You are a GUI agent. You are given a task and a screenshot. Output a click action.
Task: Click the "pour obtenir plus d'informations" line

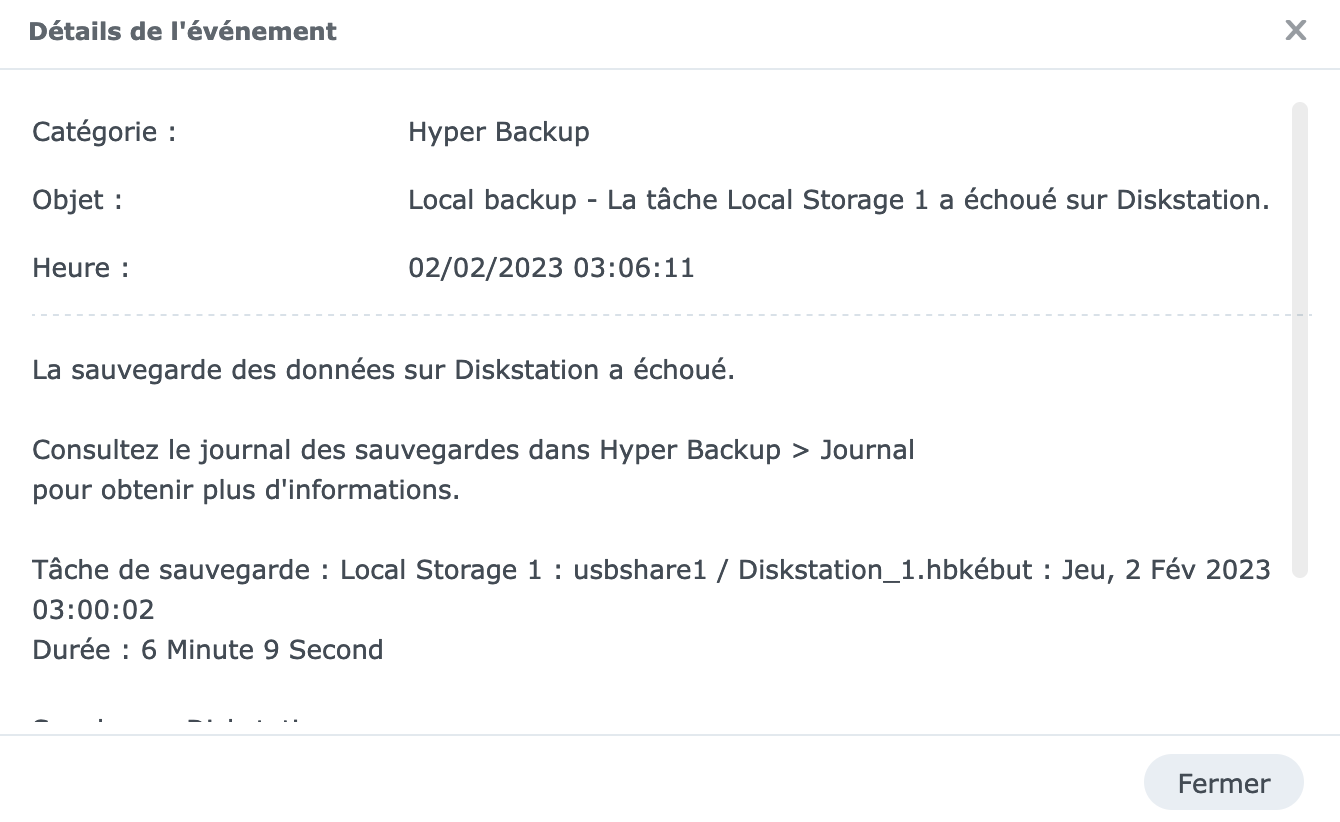[246, 491]
